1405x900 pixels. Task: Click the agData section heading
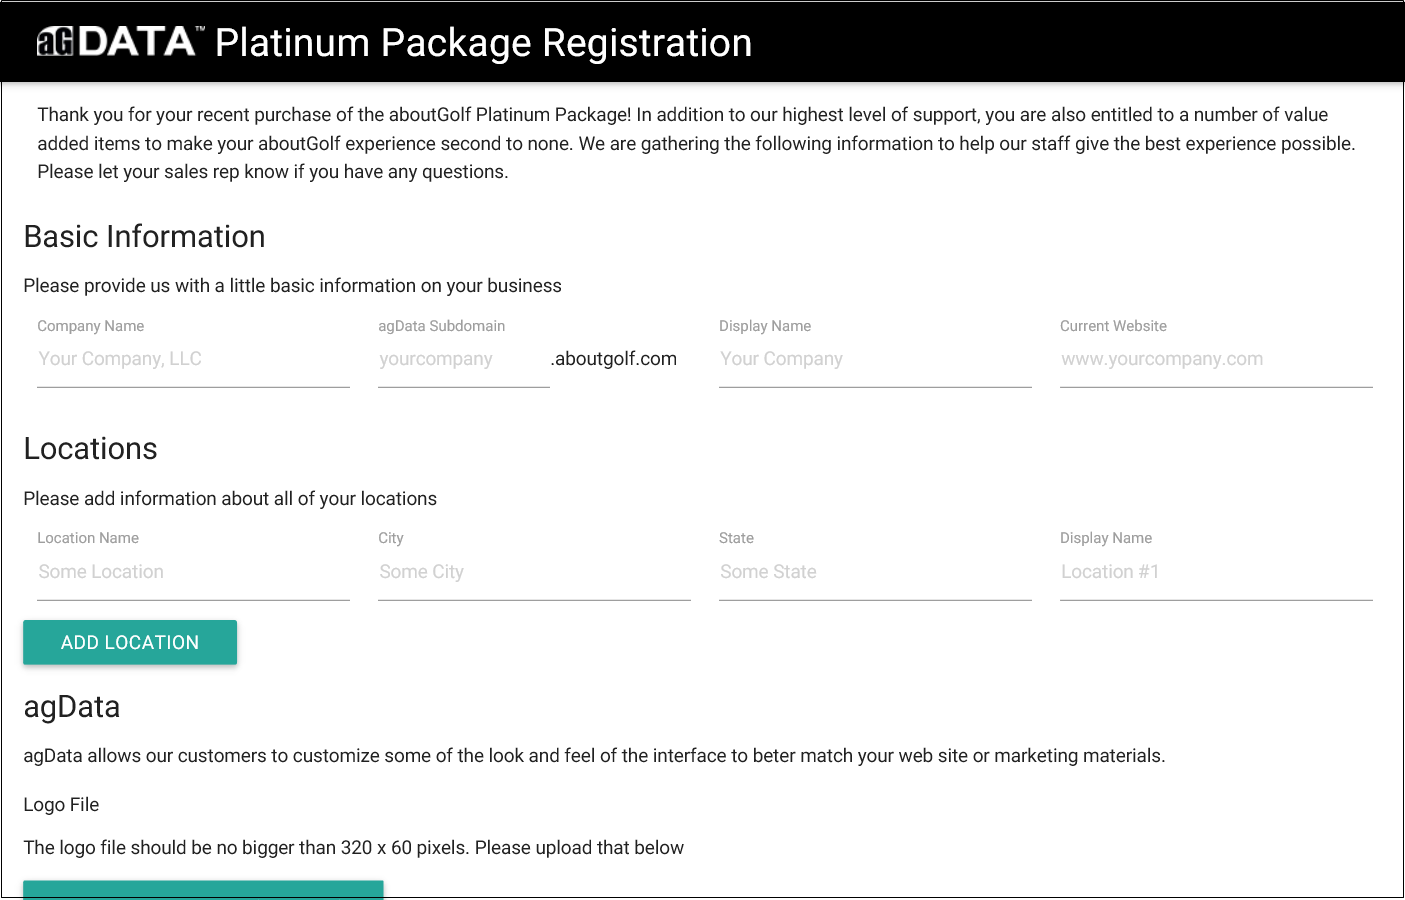(72, 707)
